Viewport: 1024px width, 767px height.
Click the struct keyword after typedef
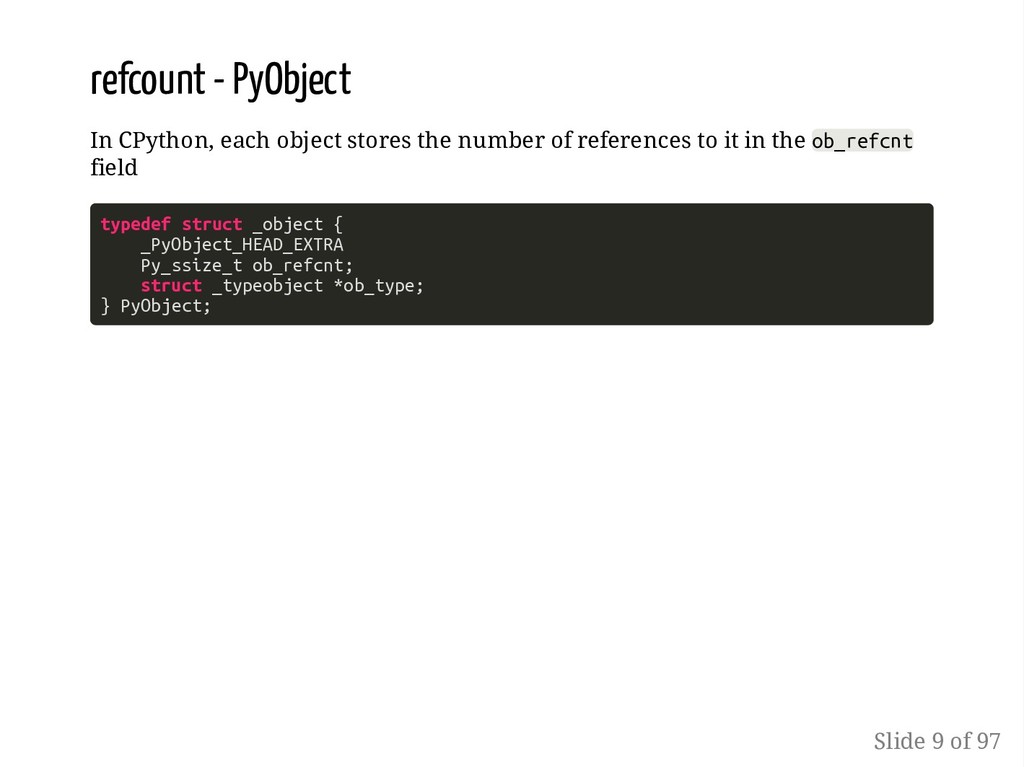click(x=212, y=225)
